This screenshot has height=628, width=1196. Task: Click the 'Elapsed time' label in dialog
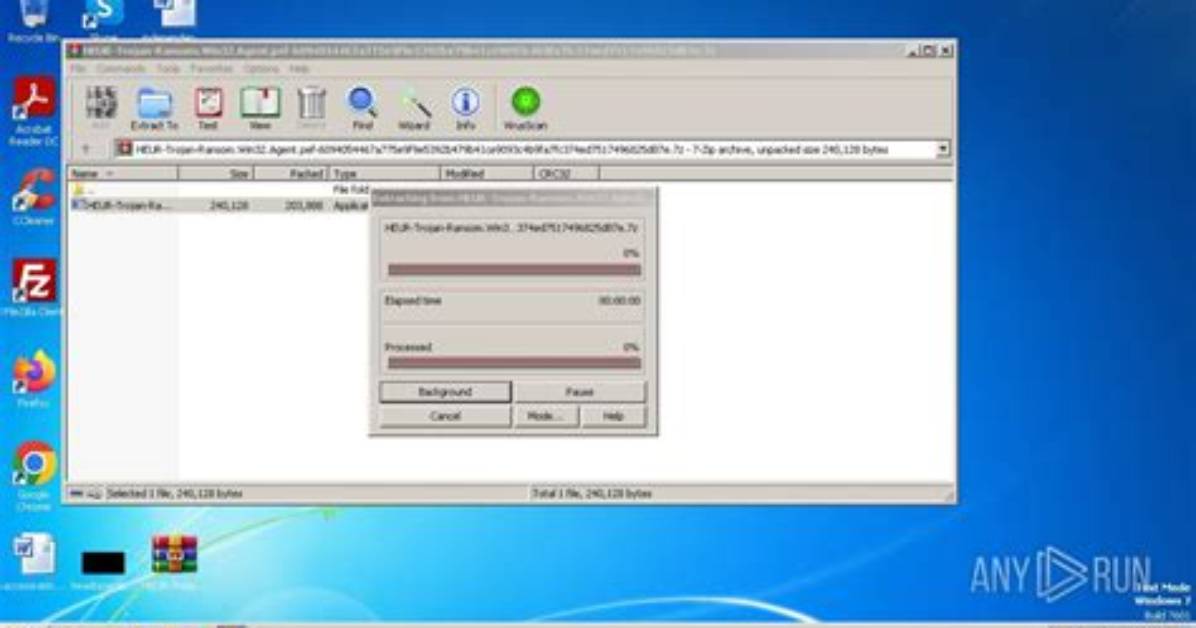pyautogui.click(x=413, y=301)
